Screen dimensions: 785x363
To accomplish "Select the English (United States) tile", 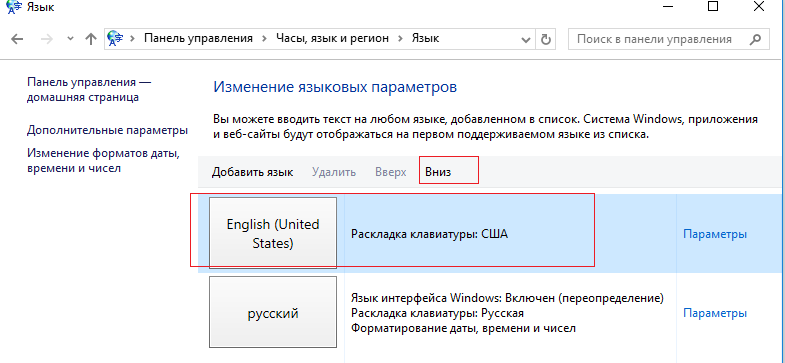I will [273, 233].
